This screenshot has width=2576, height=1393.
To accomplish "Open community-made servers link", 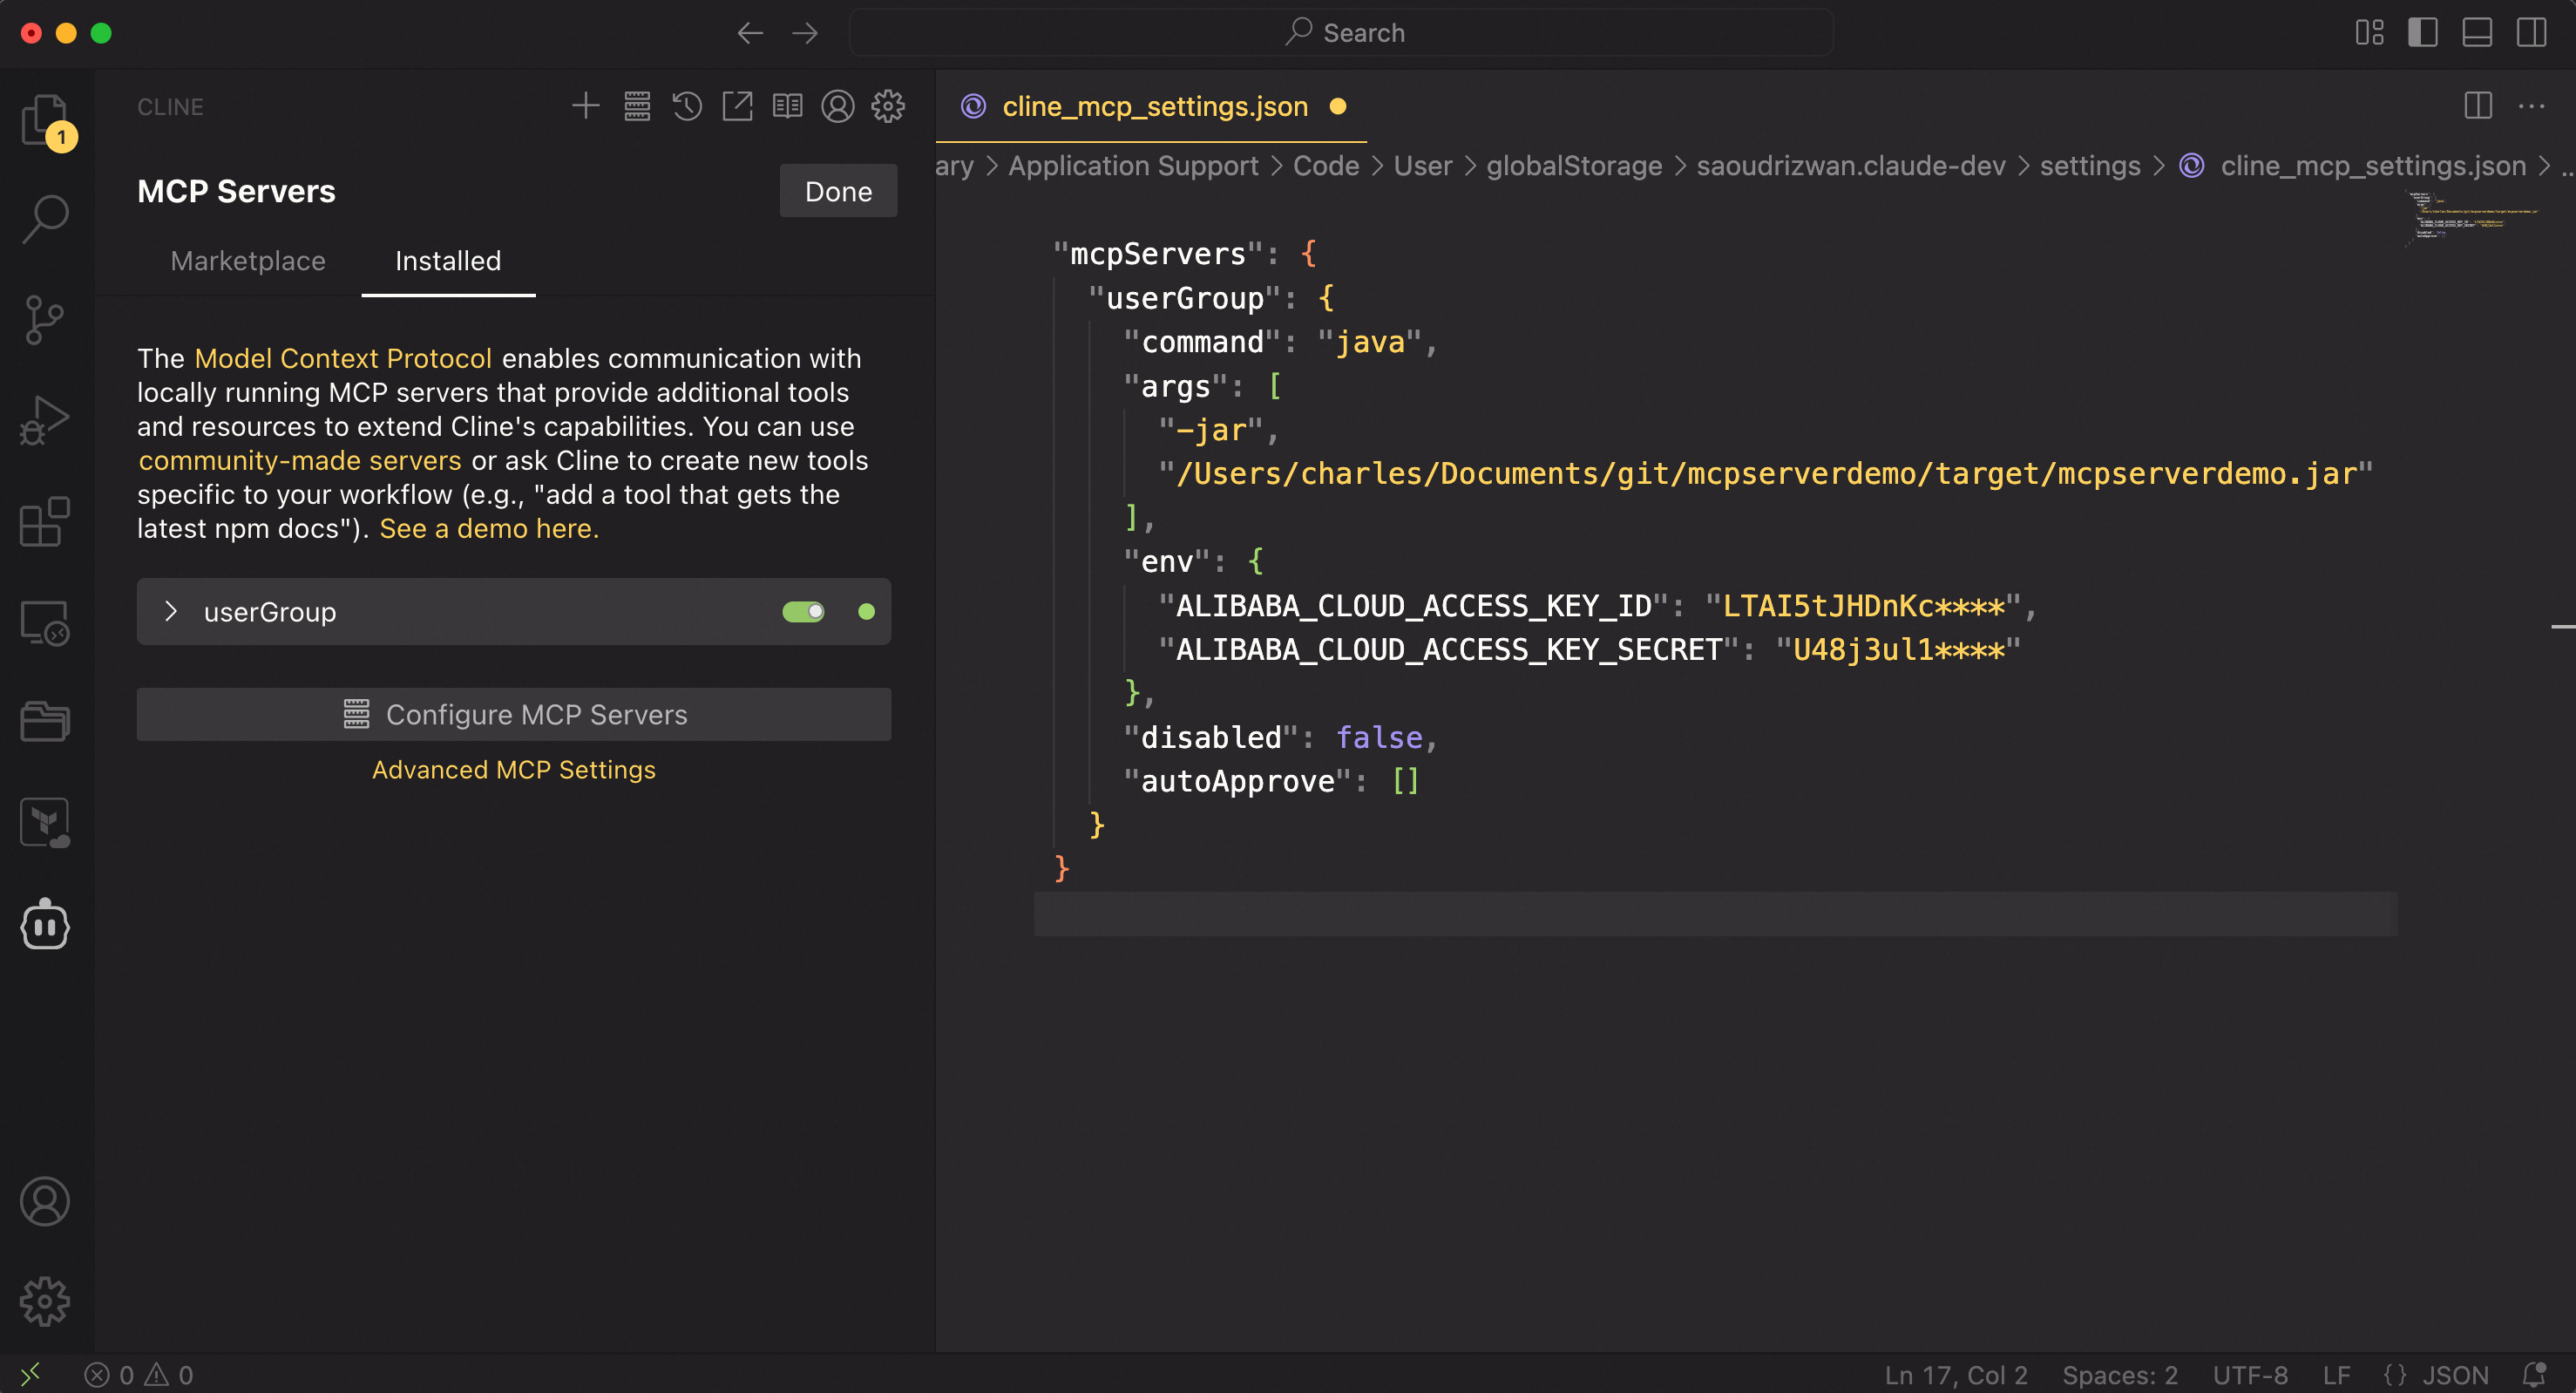I will (299, 460).
